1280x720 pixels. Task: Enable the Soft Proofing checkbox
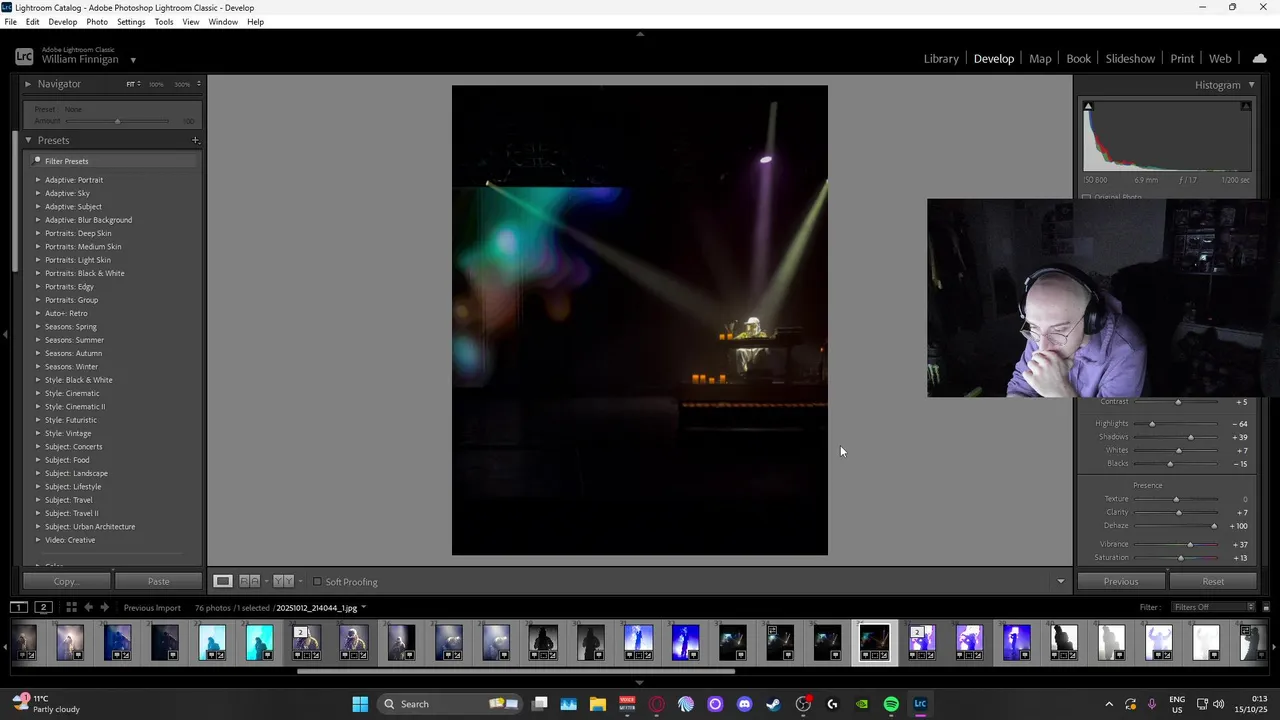(317, 582)
